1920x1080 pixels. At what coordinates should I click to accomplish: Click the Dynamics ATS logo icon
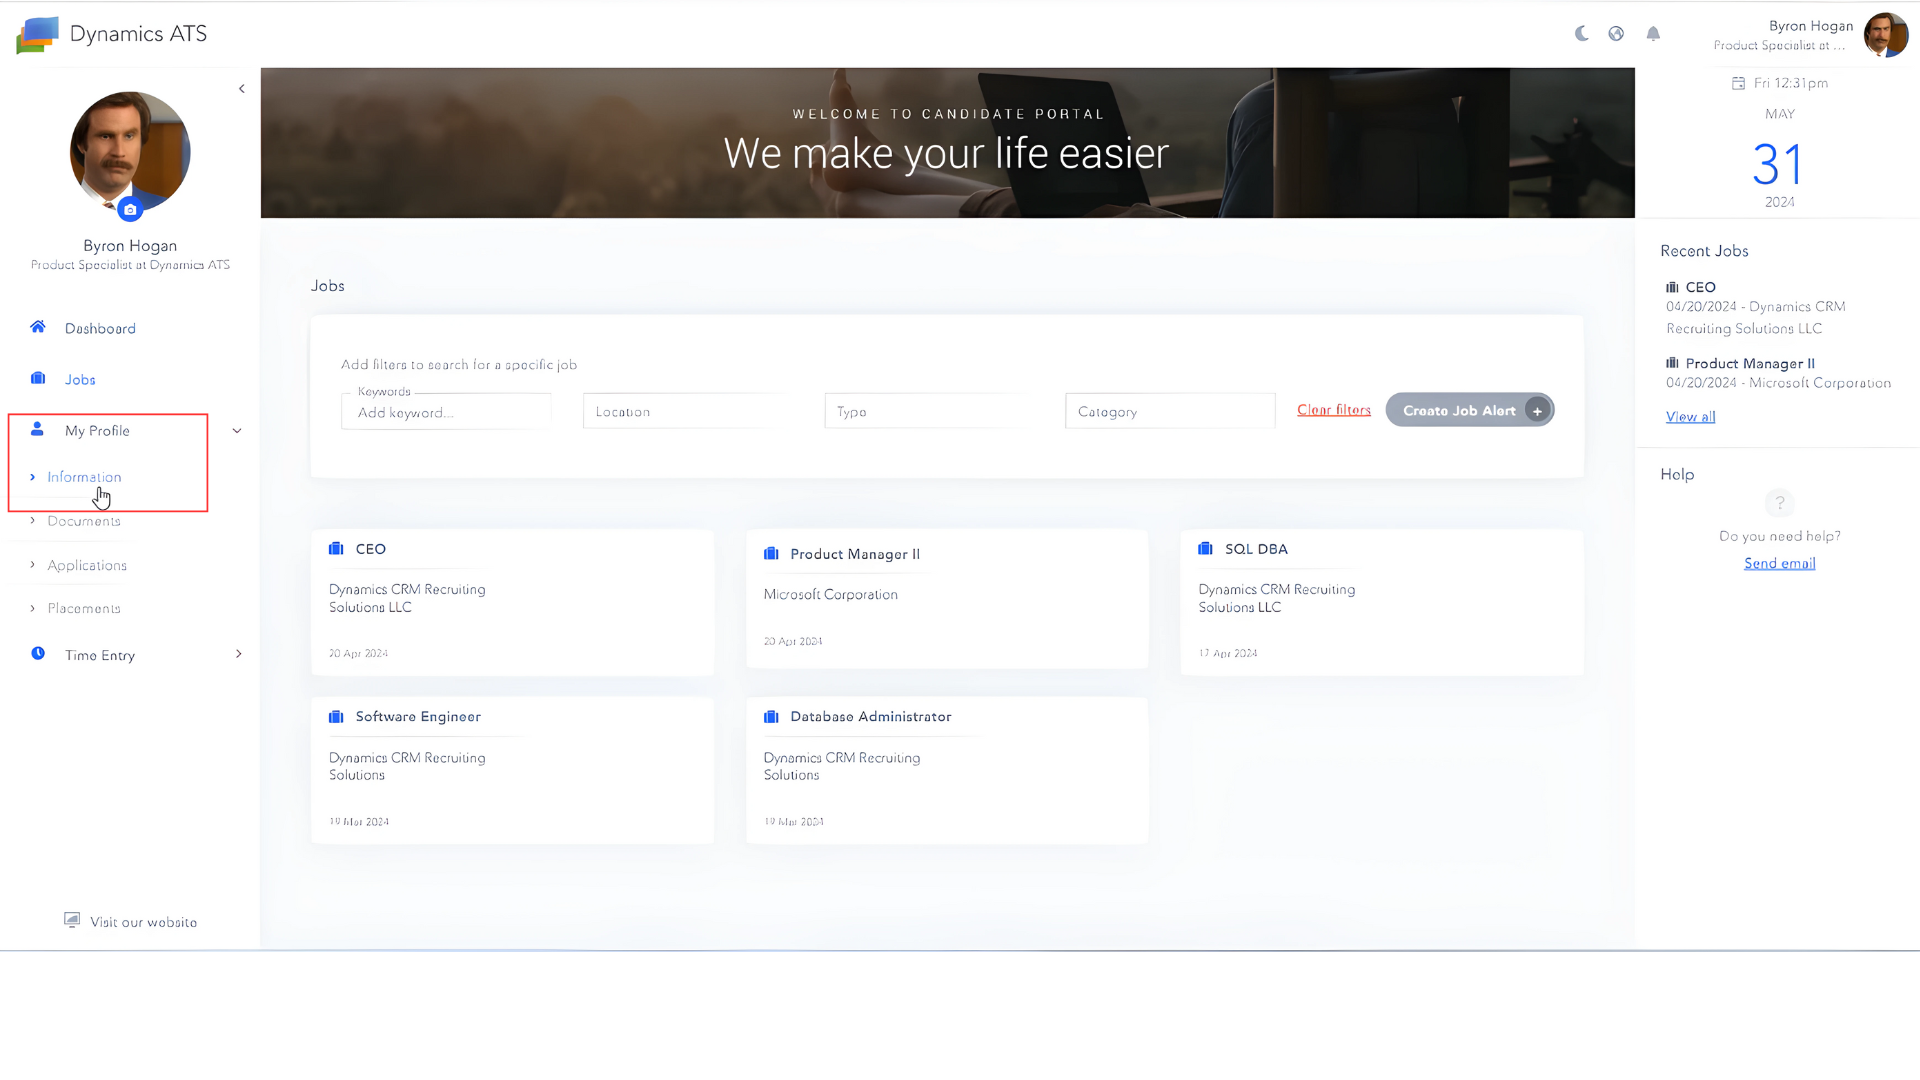[x=37, y=35]
